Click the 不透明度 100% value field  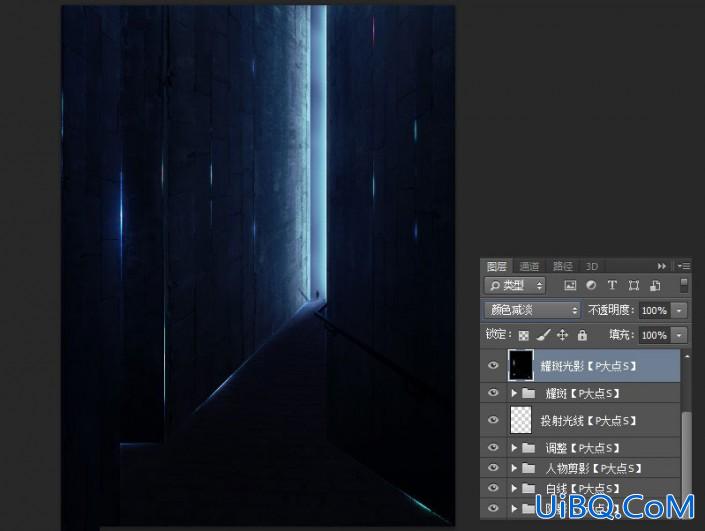tap(655, 310)
